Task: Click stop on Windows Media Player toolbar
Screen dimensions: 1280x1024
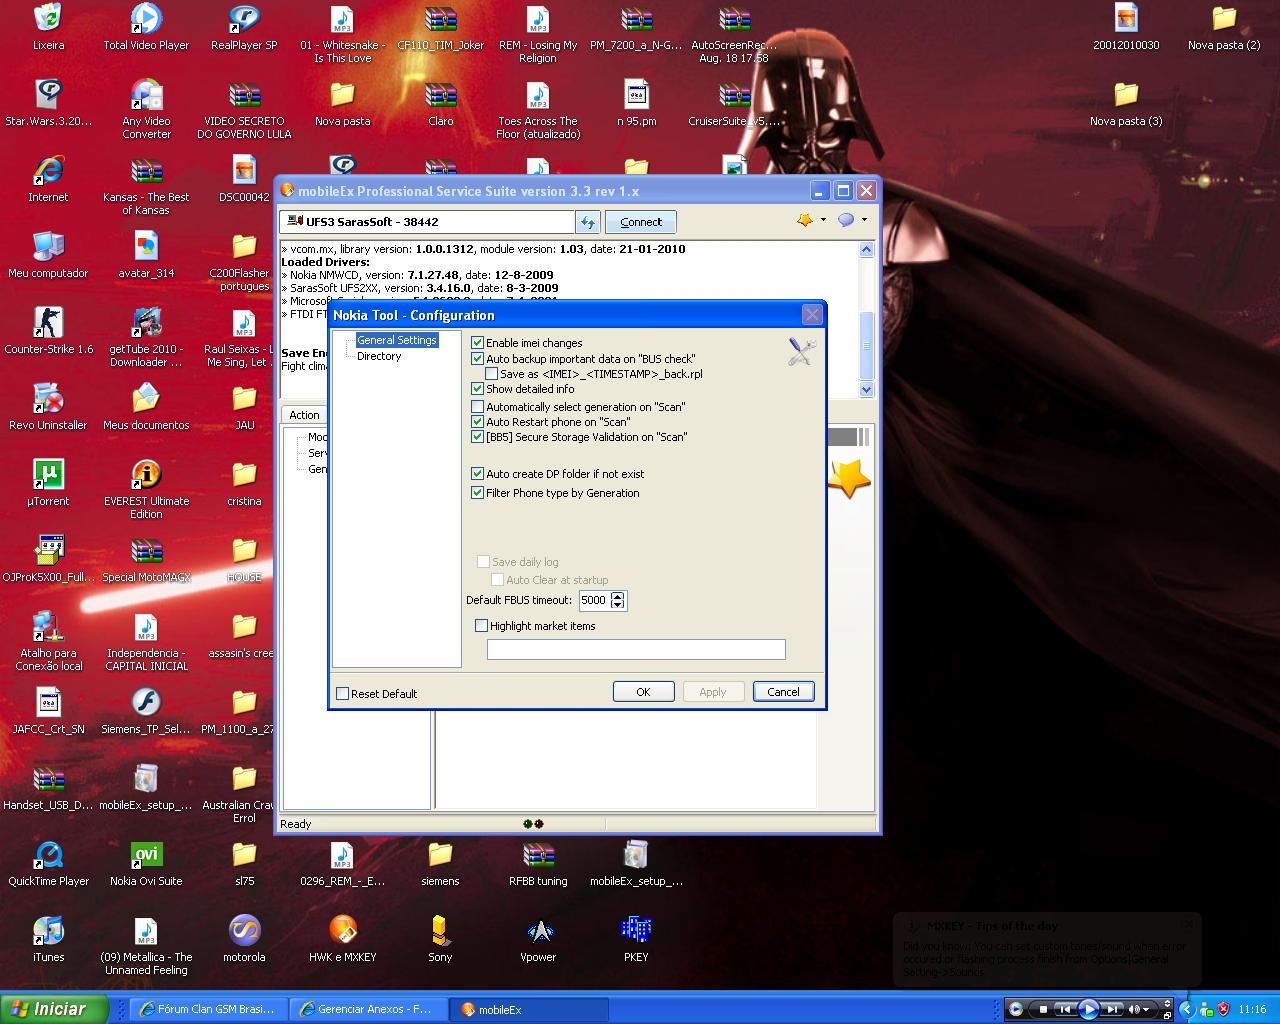Action: tap(1042, 1010)
